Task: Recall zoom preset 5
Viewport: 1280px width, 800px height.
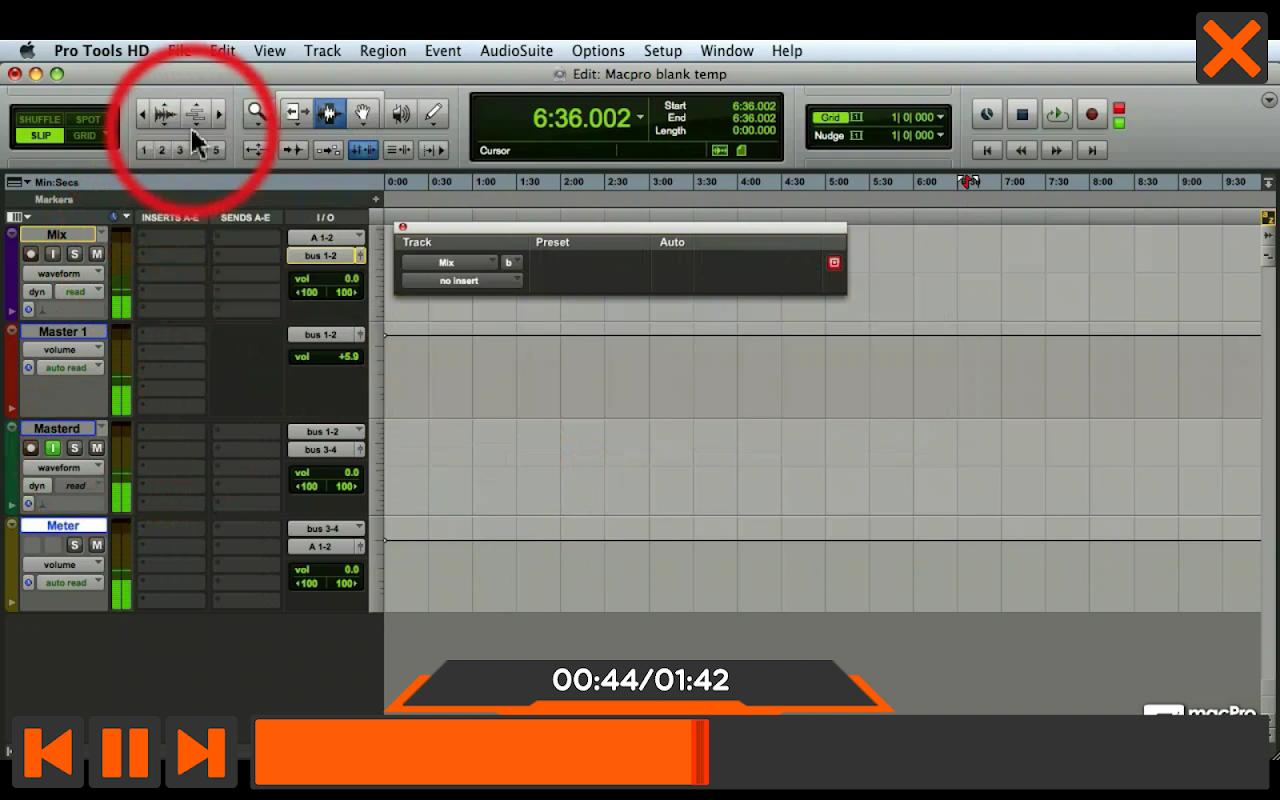Action: pyautogui.click(x=216, y=150)
